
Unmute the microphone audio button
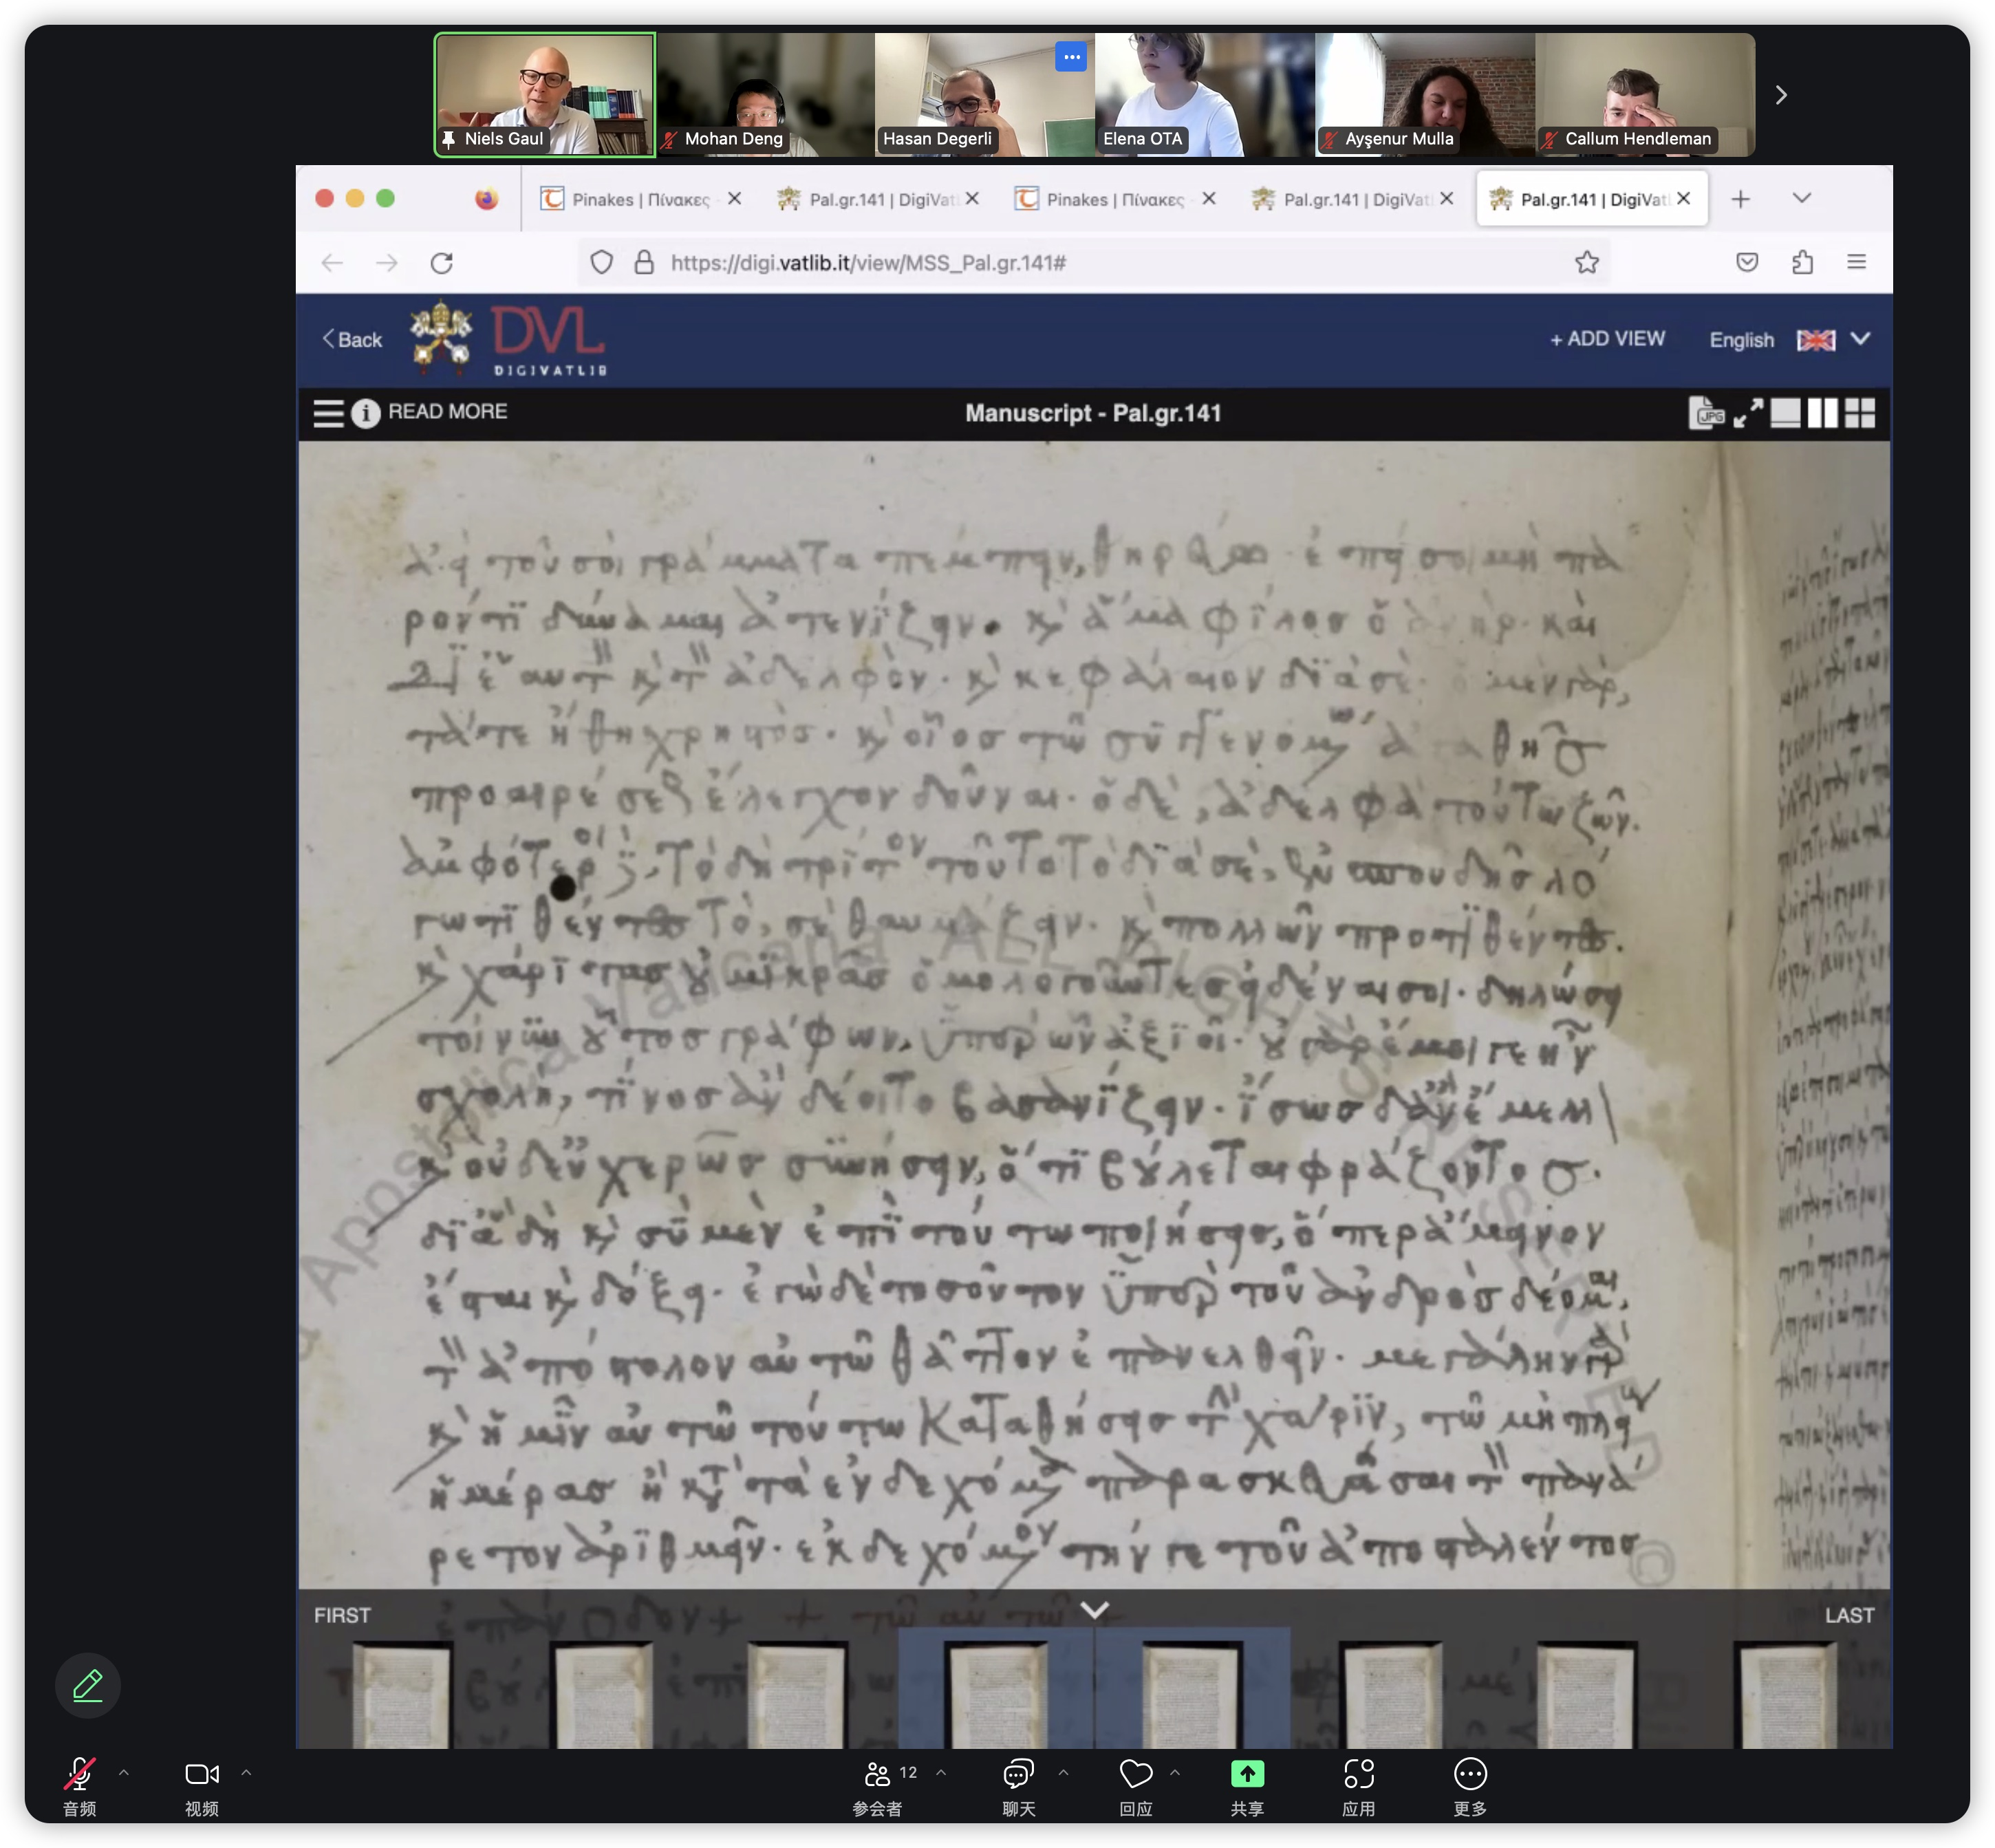click(79, 1774)
